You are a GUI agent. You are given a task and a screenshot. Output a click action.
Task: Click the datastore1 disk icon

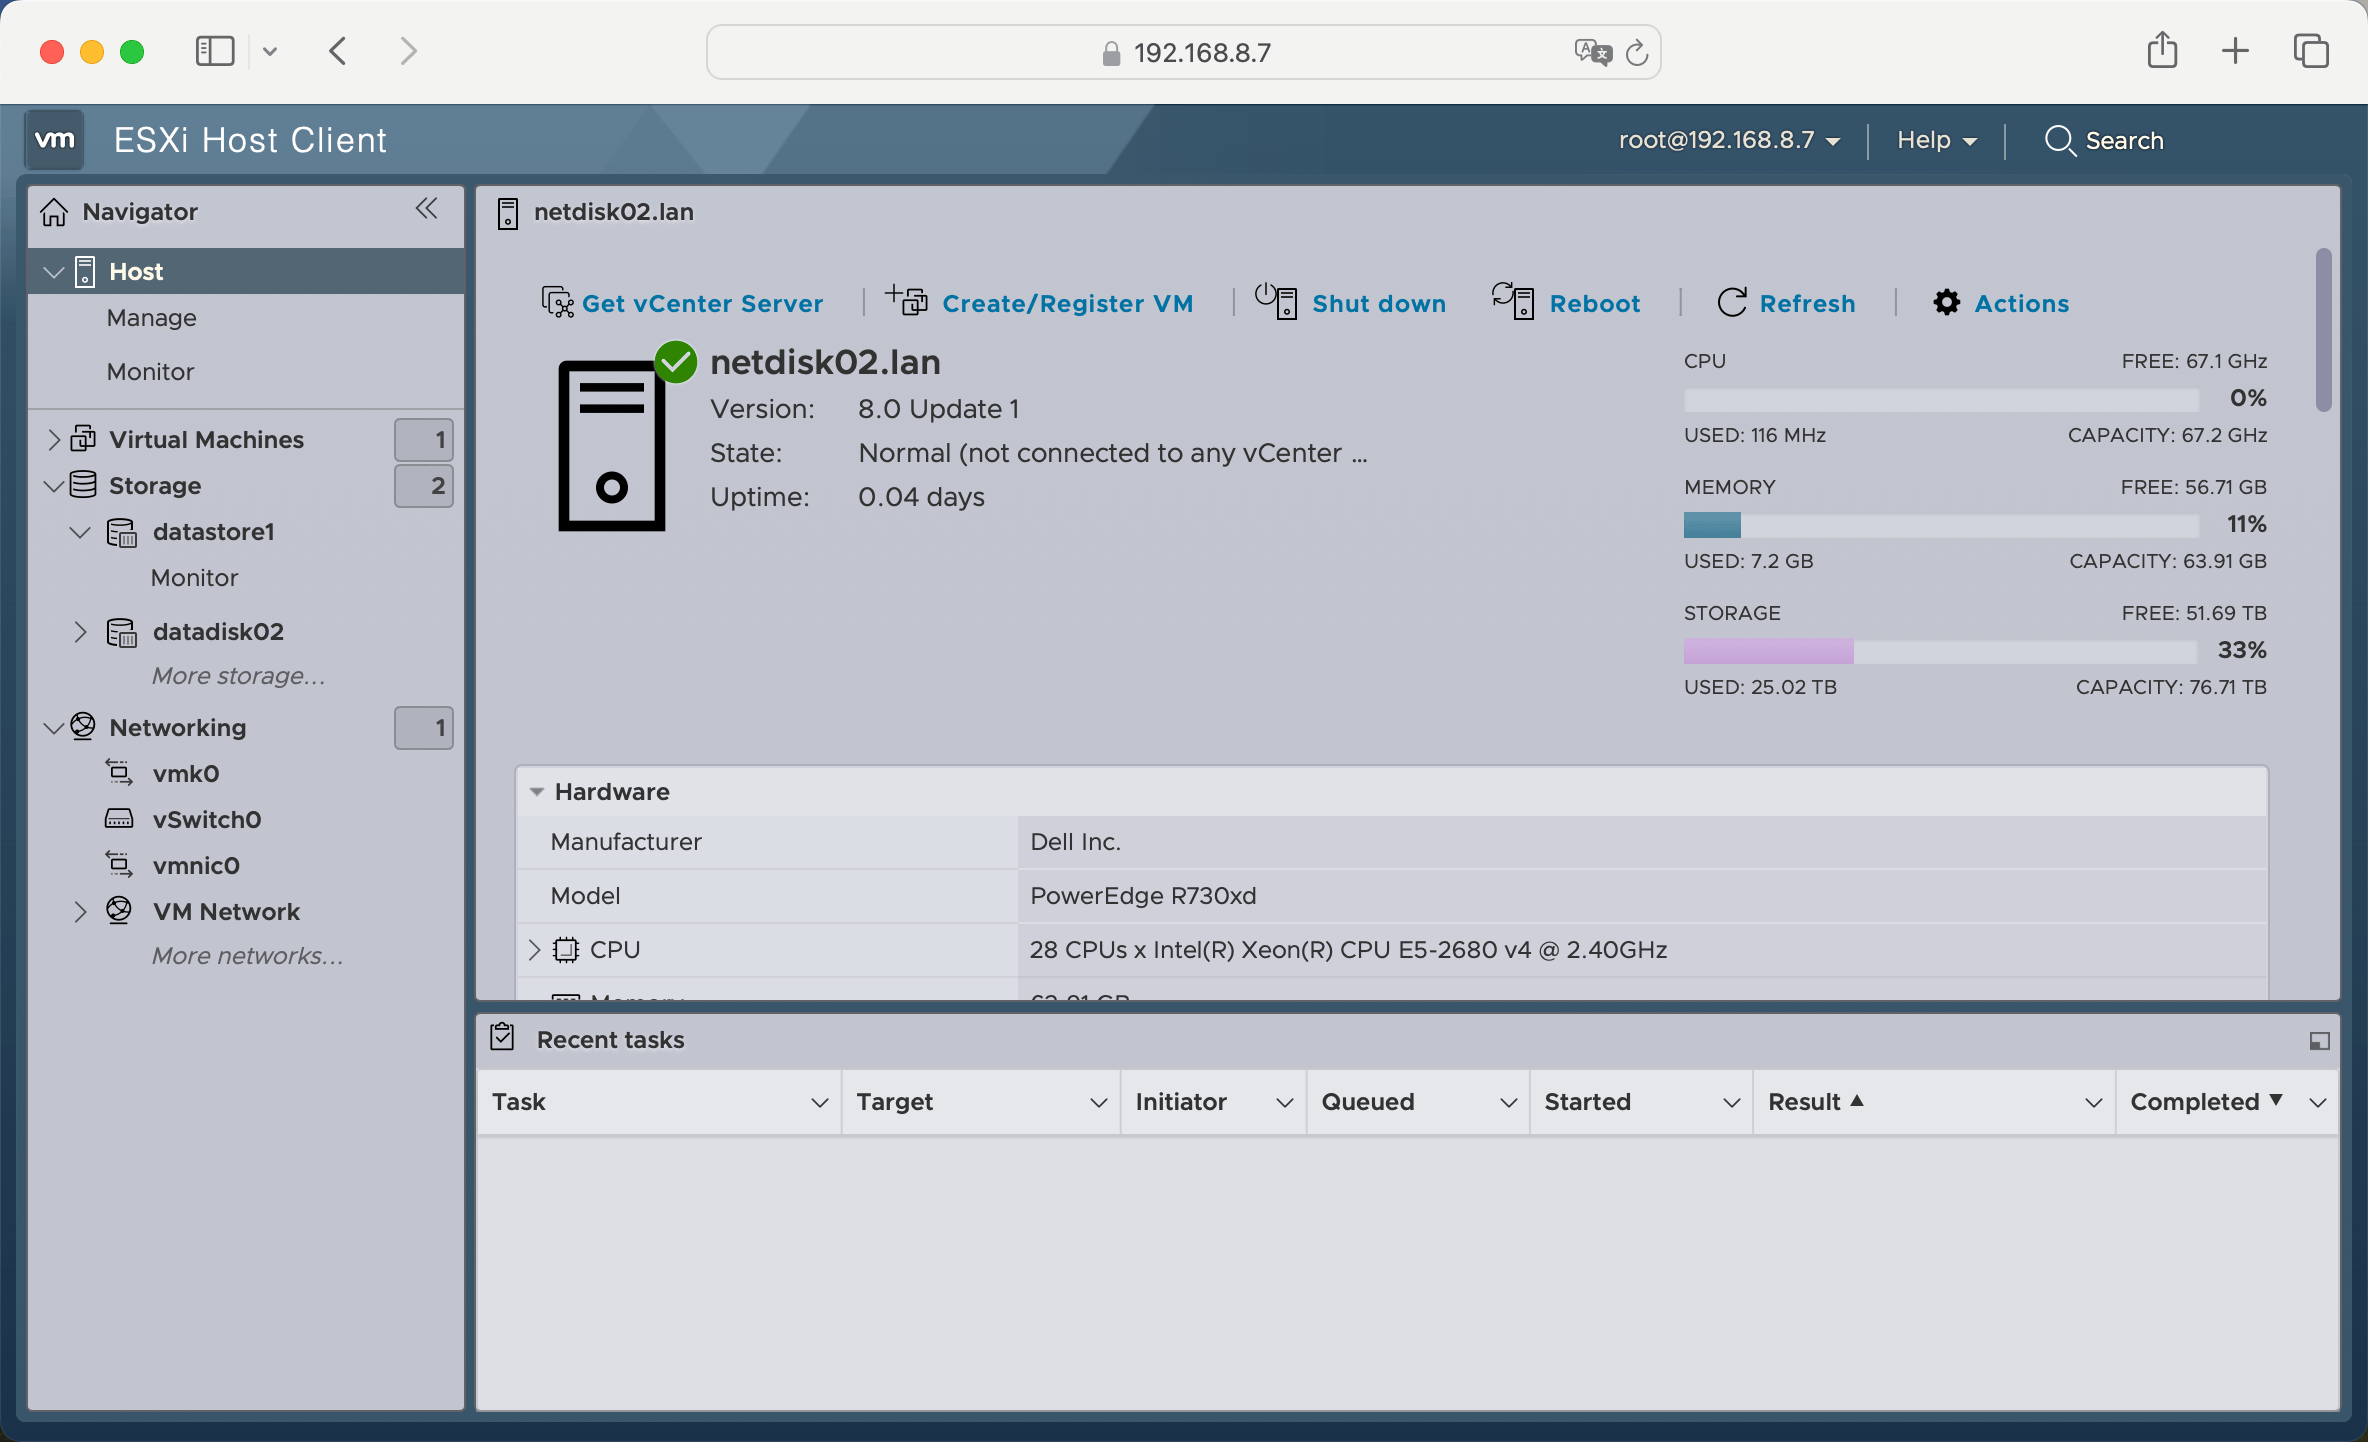[x=122, y=532]
